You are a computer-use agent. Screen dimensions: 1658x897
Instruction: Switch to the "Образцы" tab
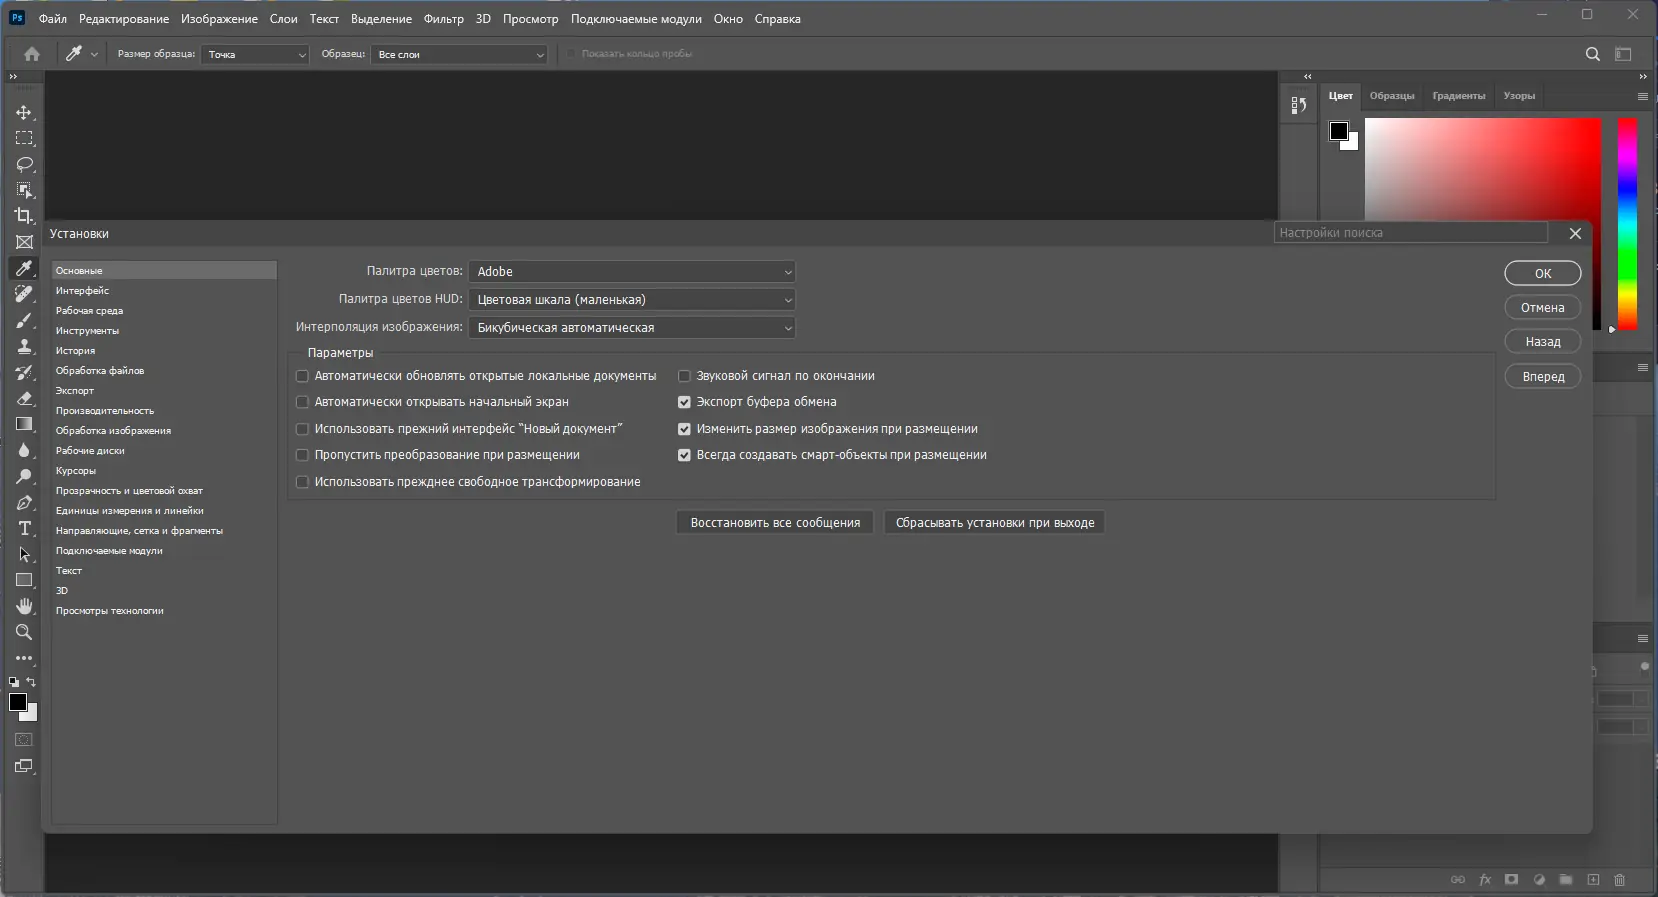1392,96
